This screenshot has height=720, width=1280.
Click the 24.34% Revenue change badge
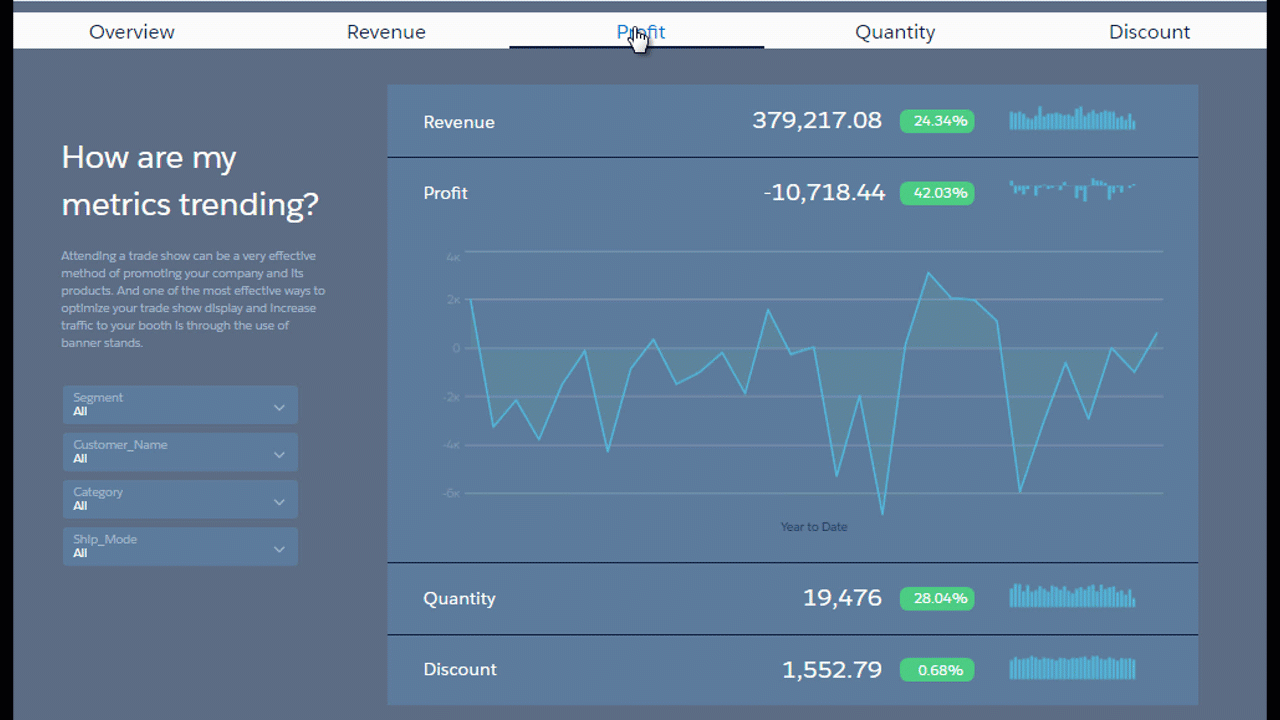(937, 121)
